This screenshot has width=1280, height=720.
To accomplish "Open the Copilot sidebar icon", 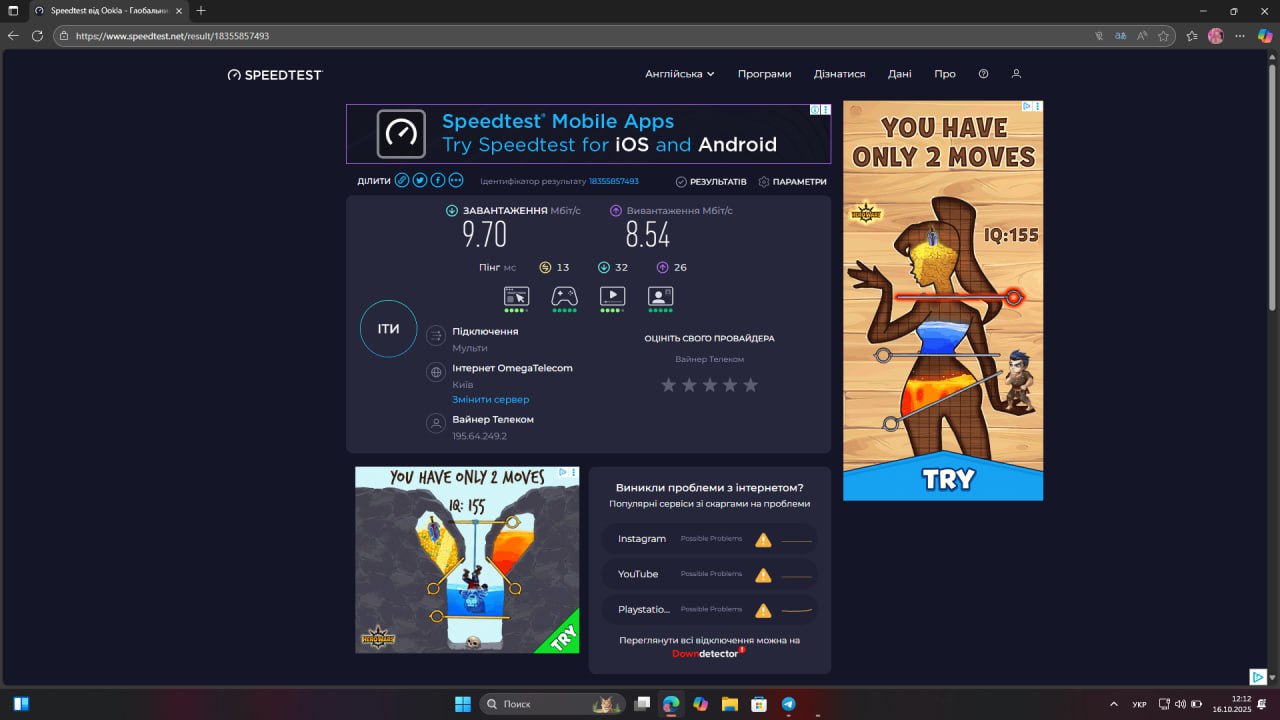I will [x=1265, y=35].
